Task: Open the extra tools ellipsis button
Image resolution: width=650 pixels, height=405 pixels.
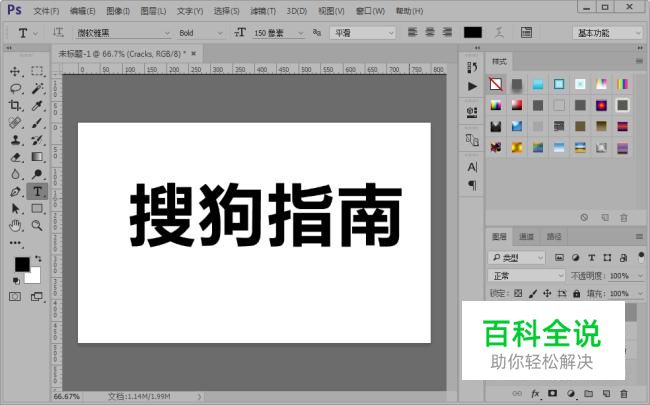Action: click(15, 243)
